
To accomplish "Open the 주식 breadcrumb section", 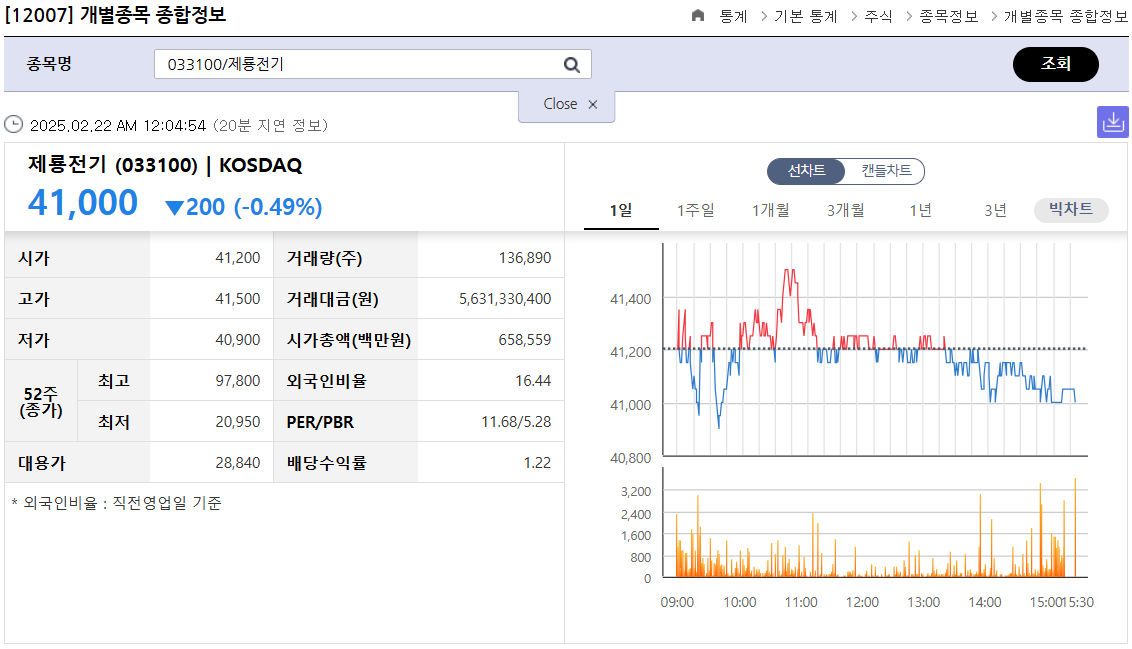I will [878, 16].
